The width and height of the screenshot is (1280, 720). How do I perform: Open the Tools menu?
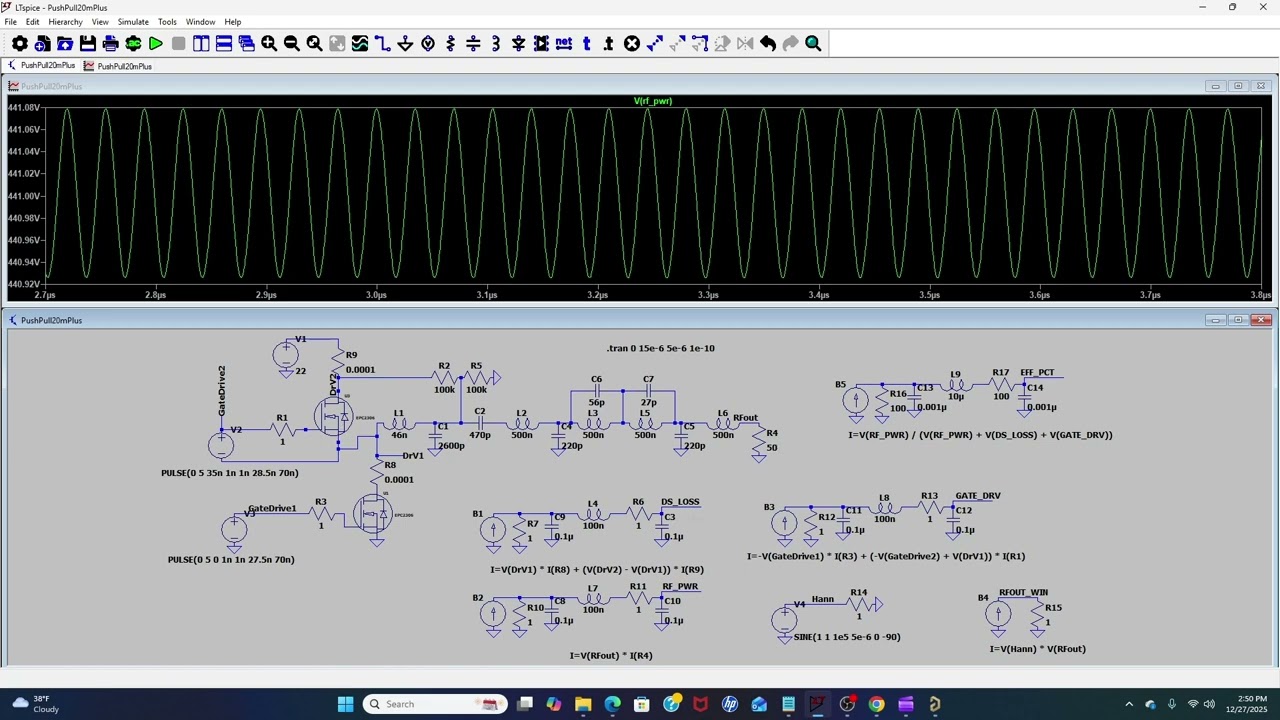click(167, 21)
